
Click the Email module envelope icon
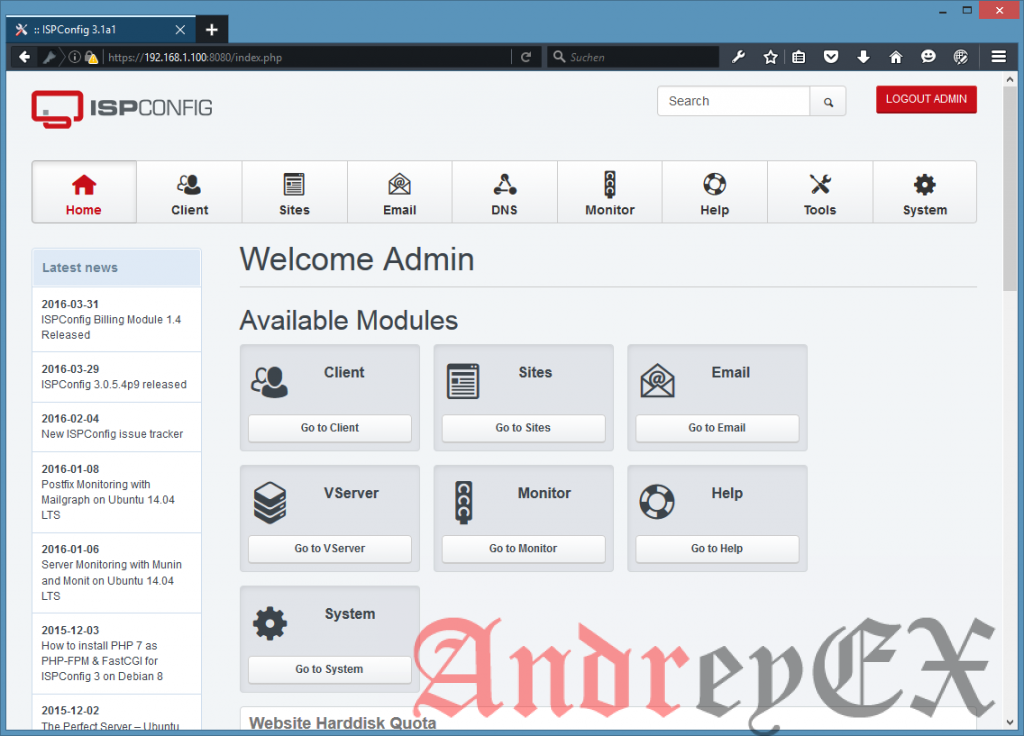[658, 381]
